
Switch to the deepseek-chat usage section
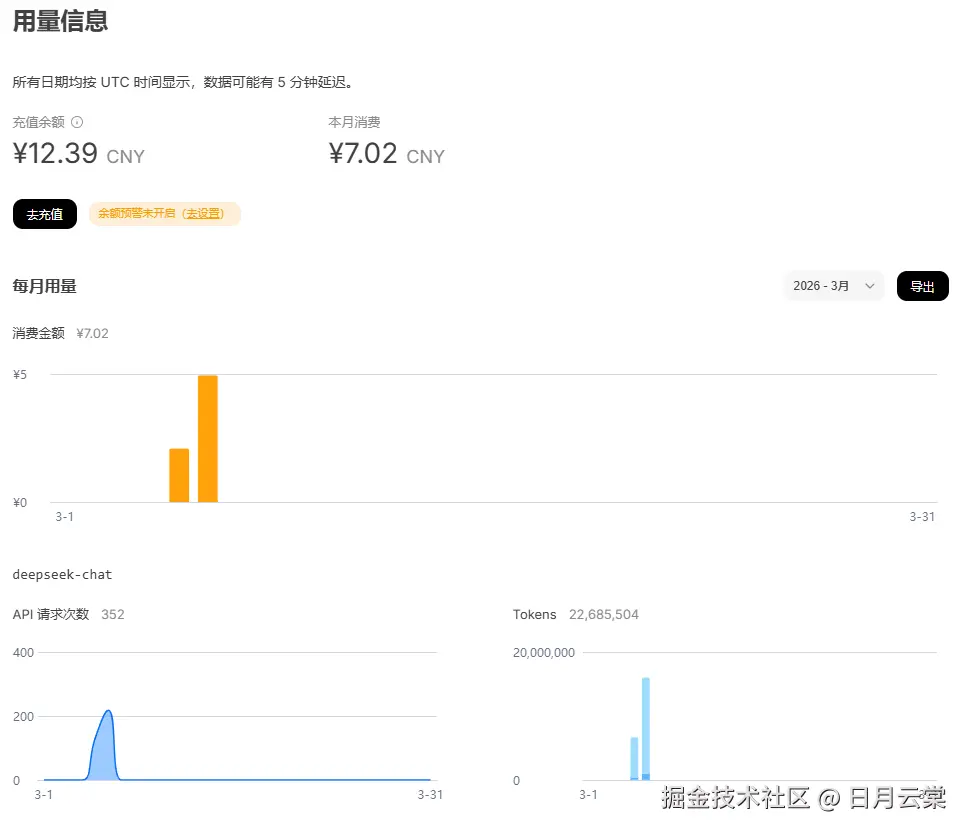point(62,575)
